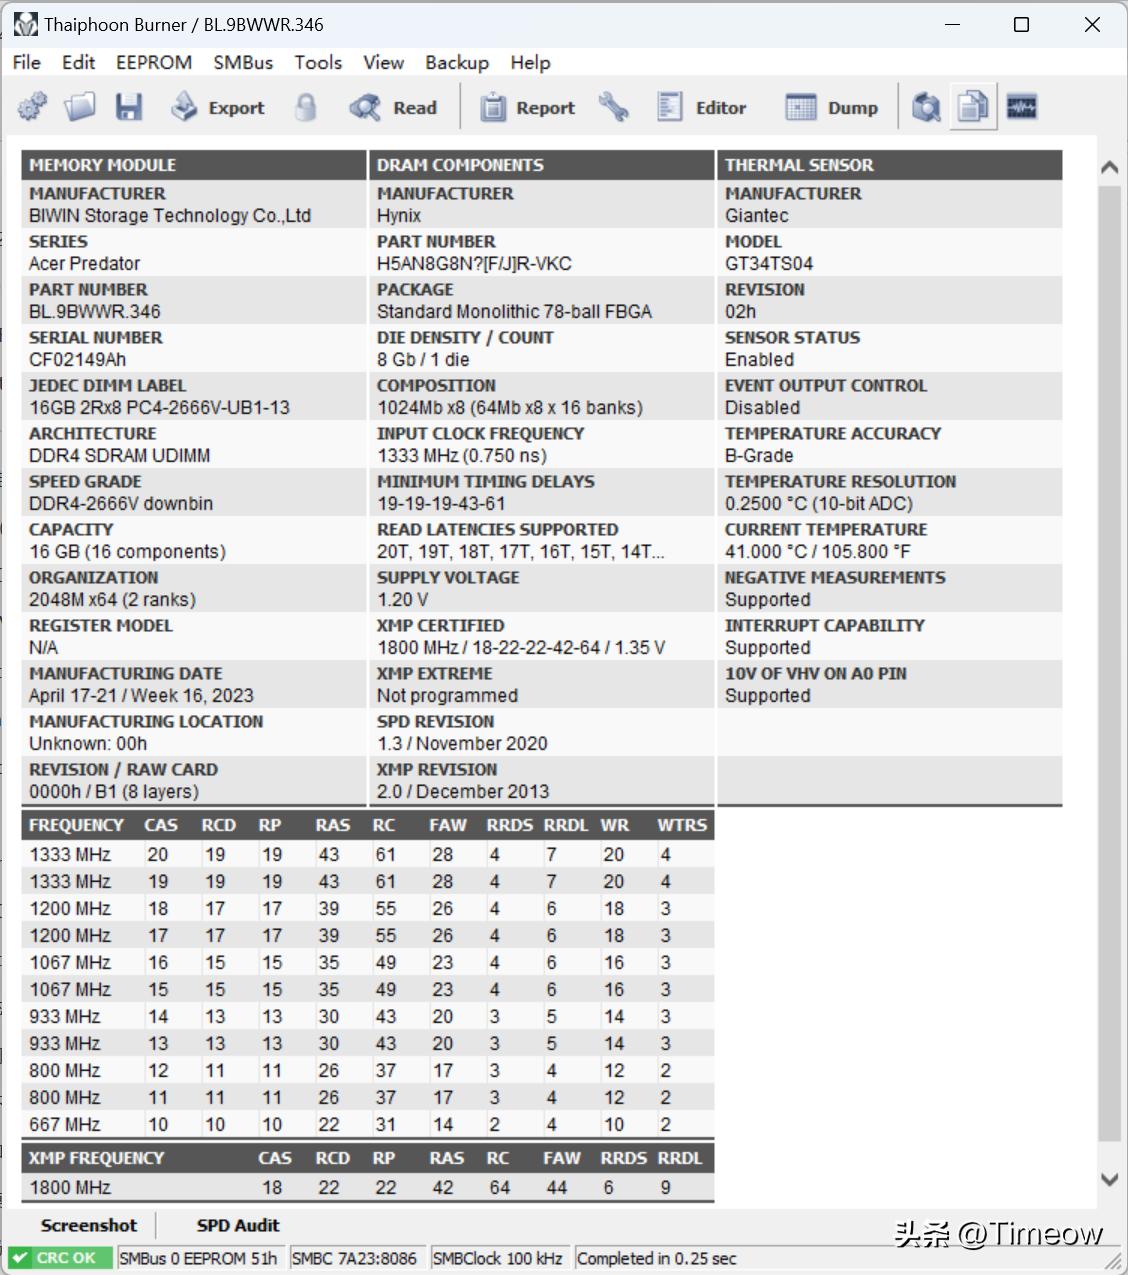Open the View menu
Screen dimensions: 1128x1275
click(x=383, y=62)
